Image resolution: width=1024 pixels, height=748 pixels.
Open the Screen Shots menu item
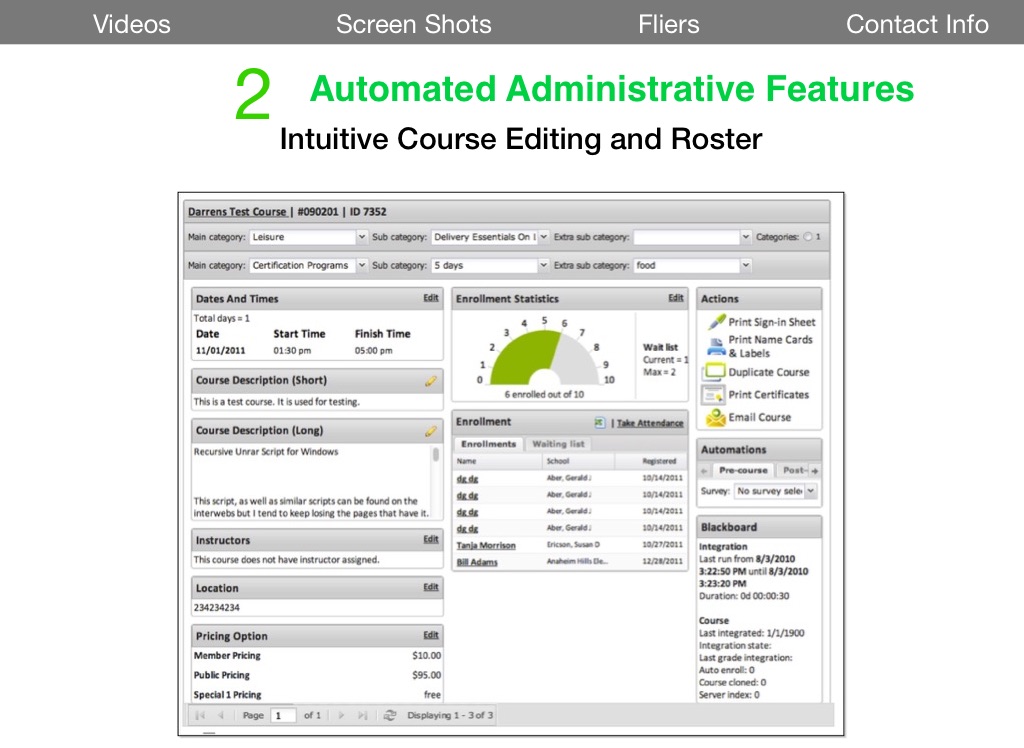tap(413, 24)
